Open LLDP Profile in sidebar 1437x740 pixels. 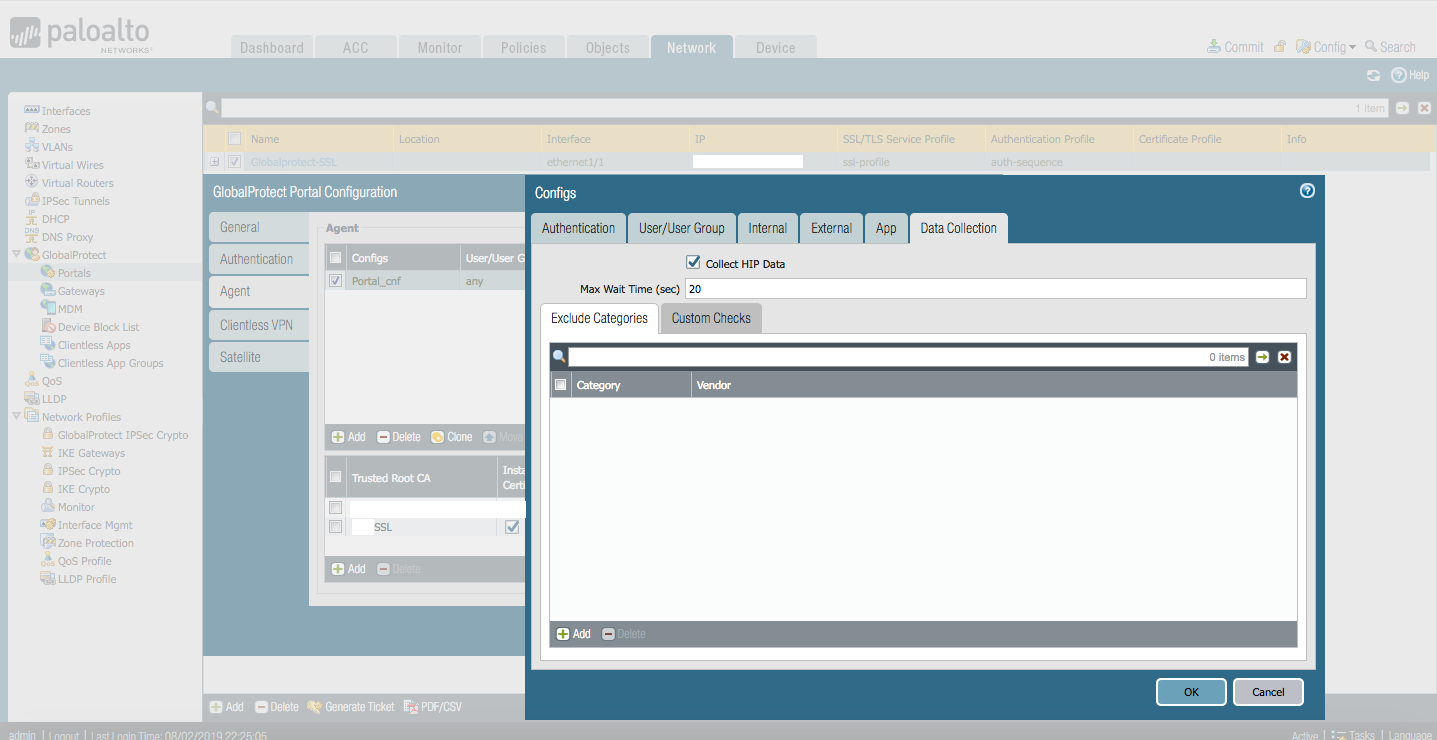pyautogui.click(x=86, y=579)
